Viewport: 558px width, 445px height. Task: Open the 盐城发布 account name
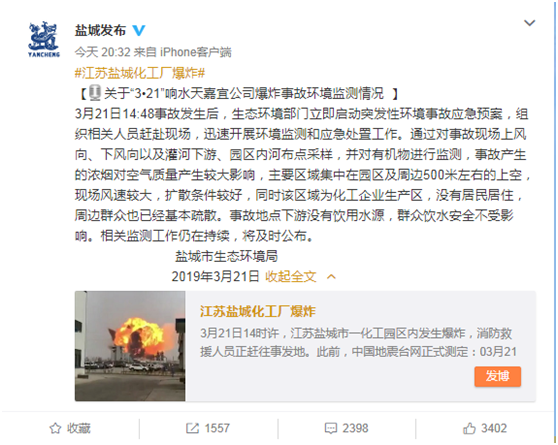pyautogui.click(x=100, y=31)
